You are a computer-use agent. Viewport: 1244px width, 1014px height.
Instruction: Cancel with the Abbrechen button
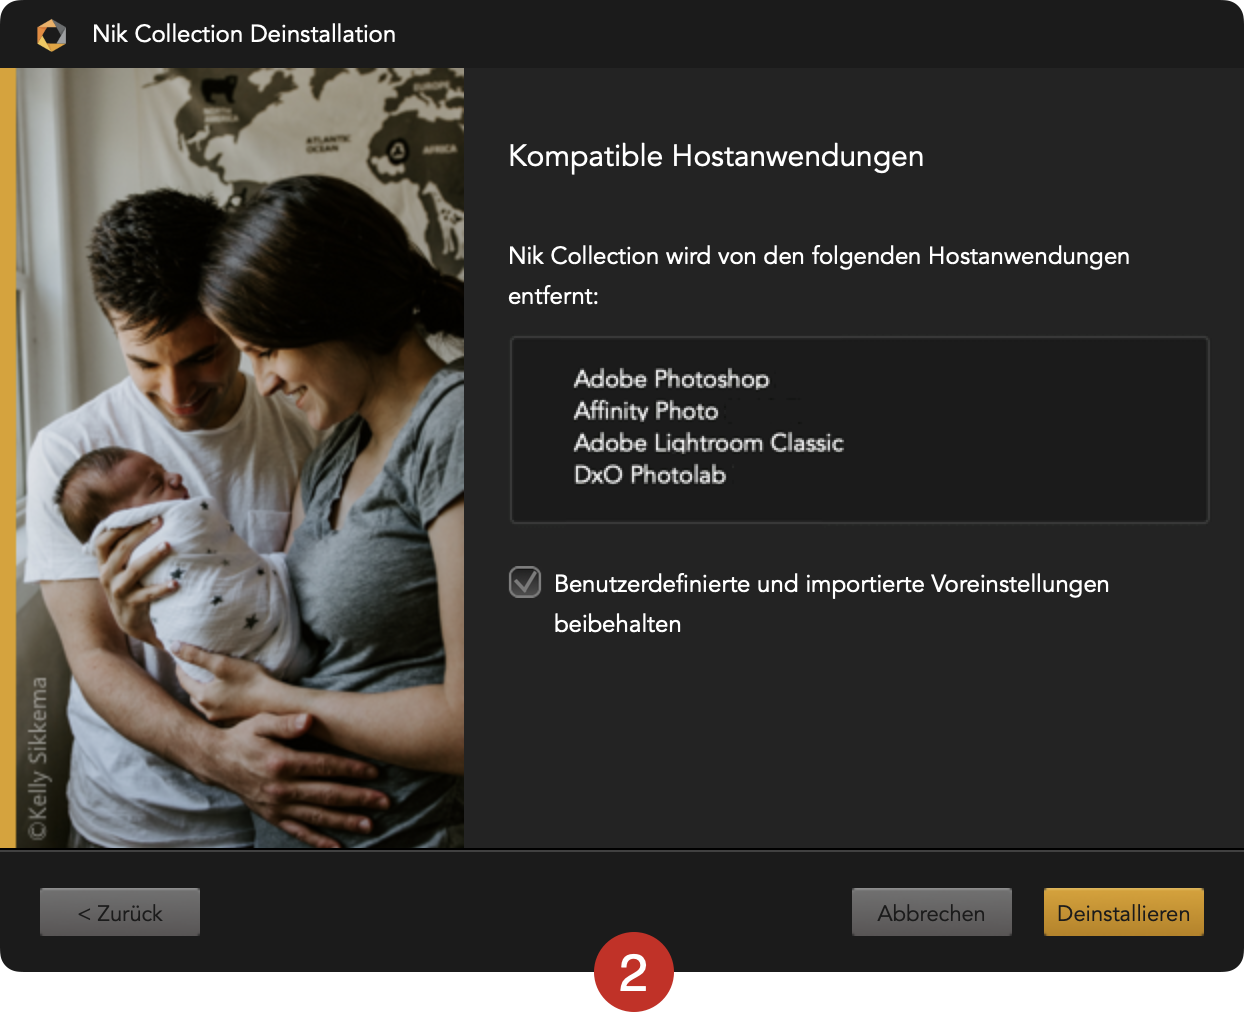coord(931,912)
